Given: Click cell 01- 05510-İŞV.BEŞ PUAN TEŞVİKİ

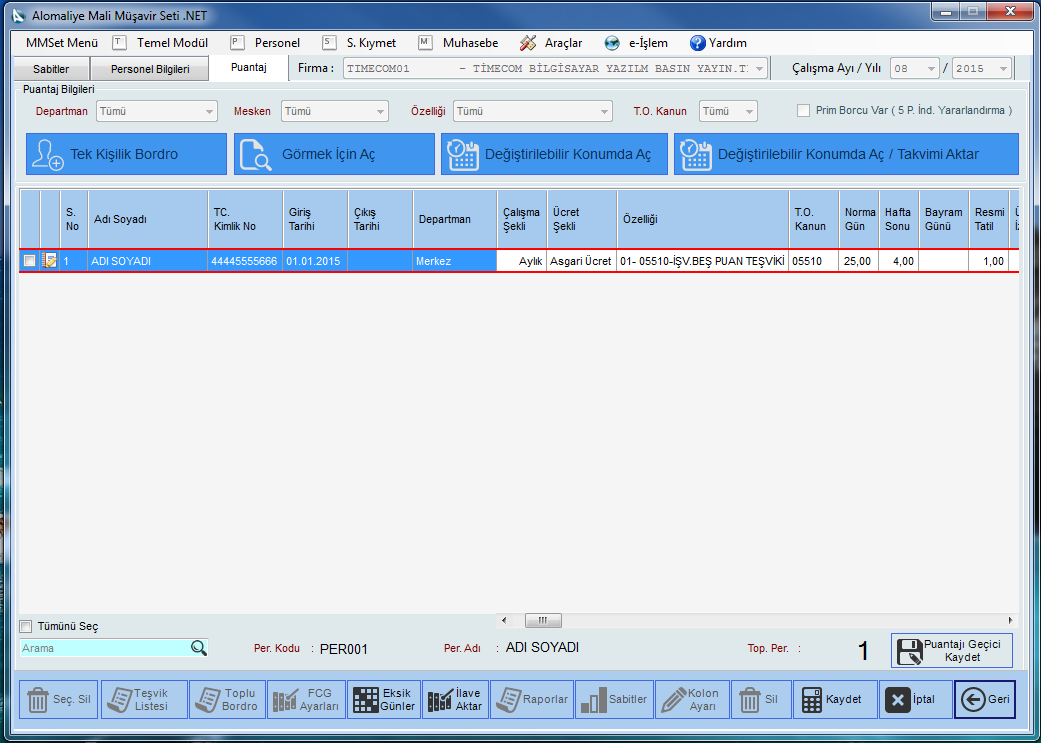Looking at the screenshot, I should tap(703, 261).
